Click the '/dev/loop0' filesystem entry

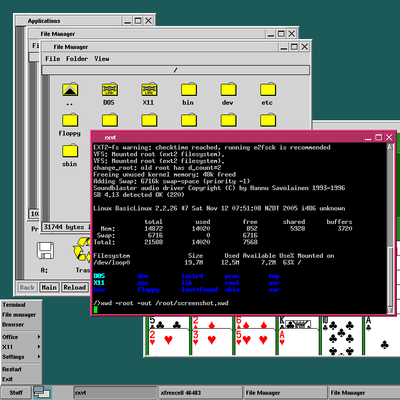(112, 263)
